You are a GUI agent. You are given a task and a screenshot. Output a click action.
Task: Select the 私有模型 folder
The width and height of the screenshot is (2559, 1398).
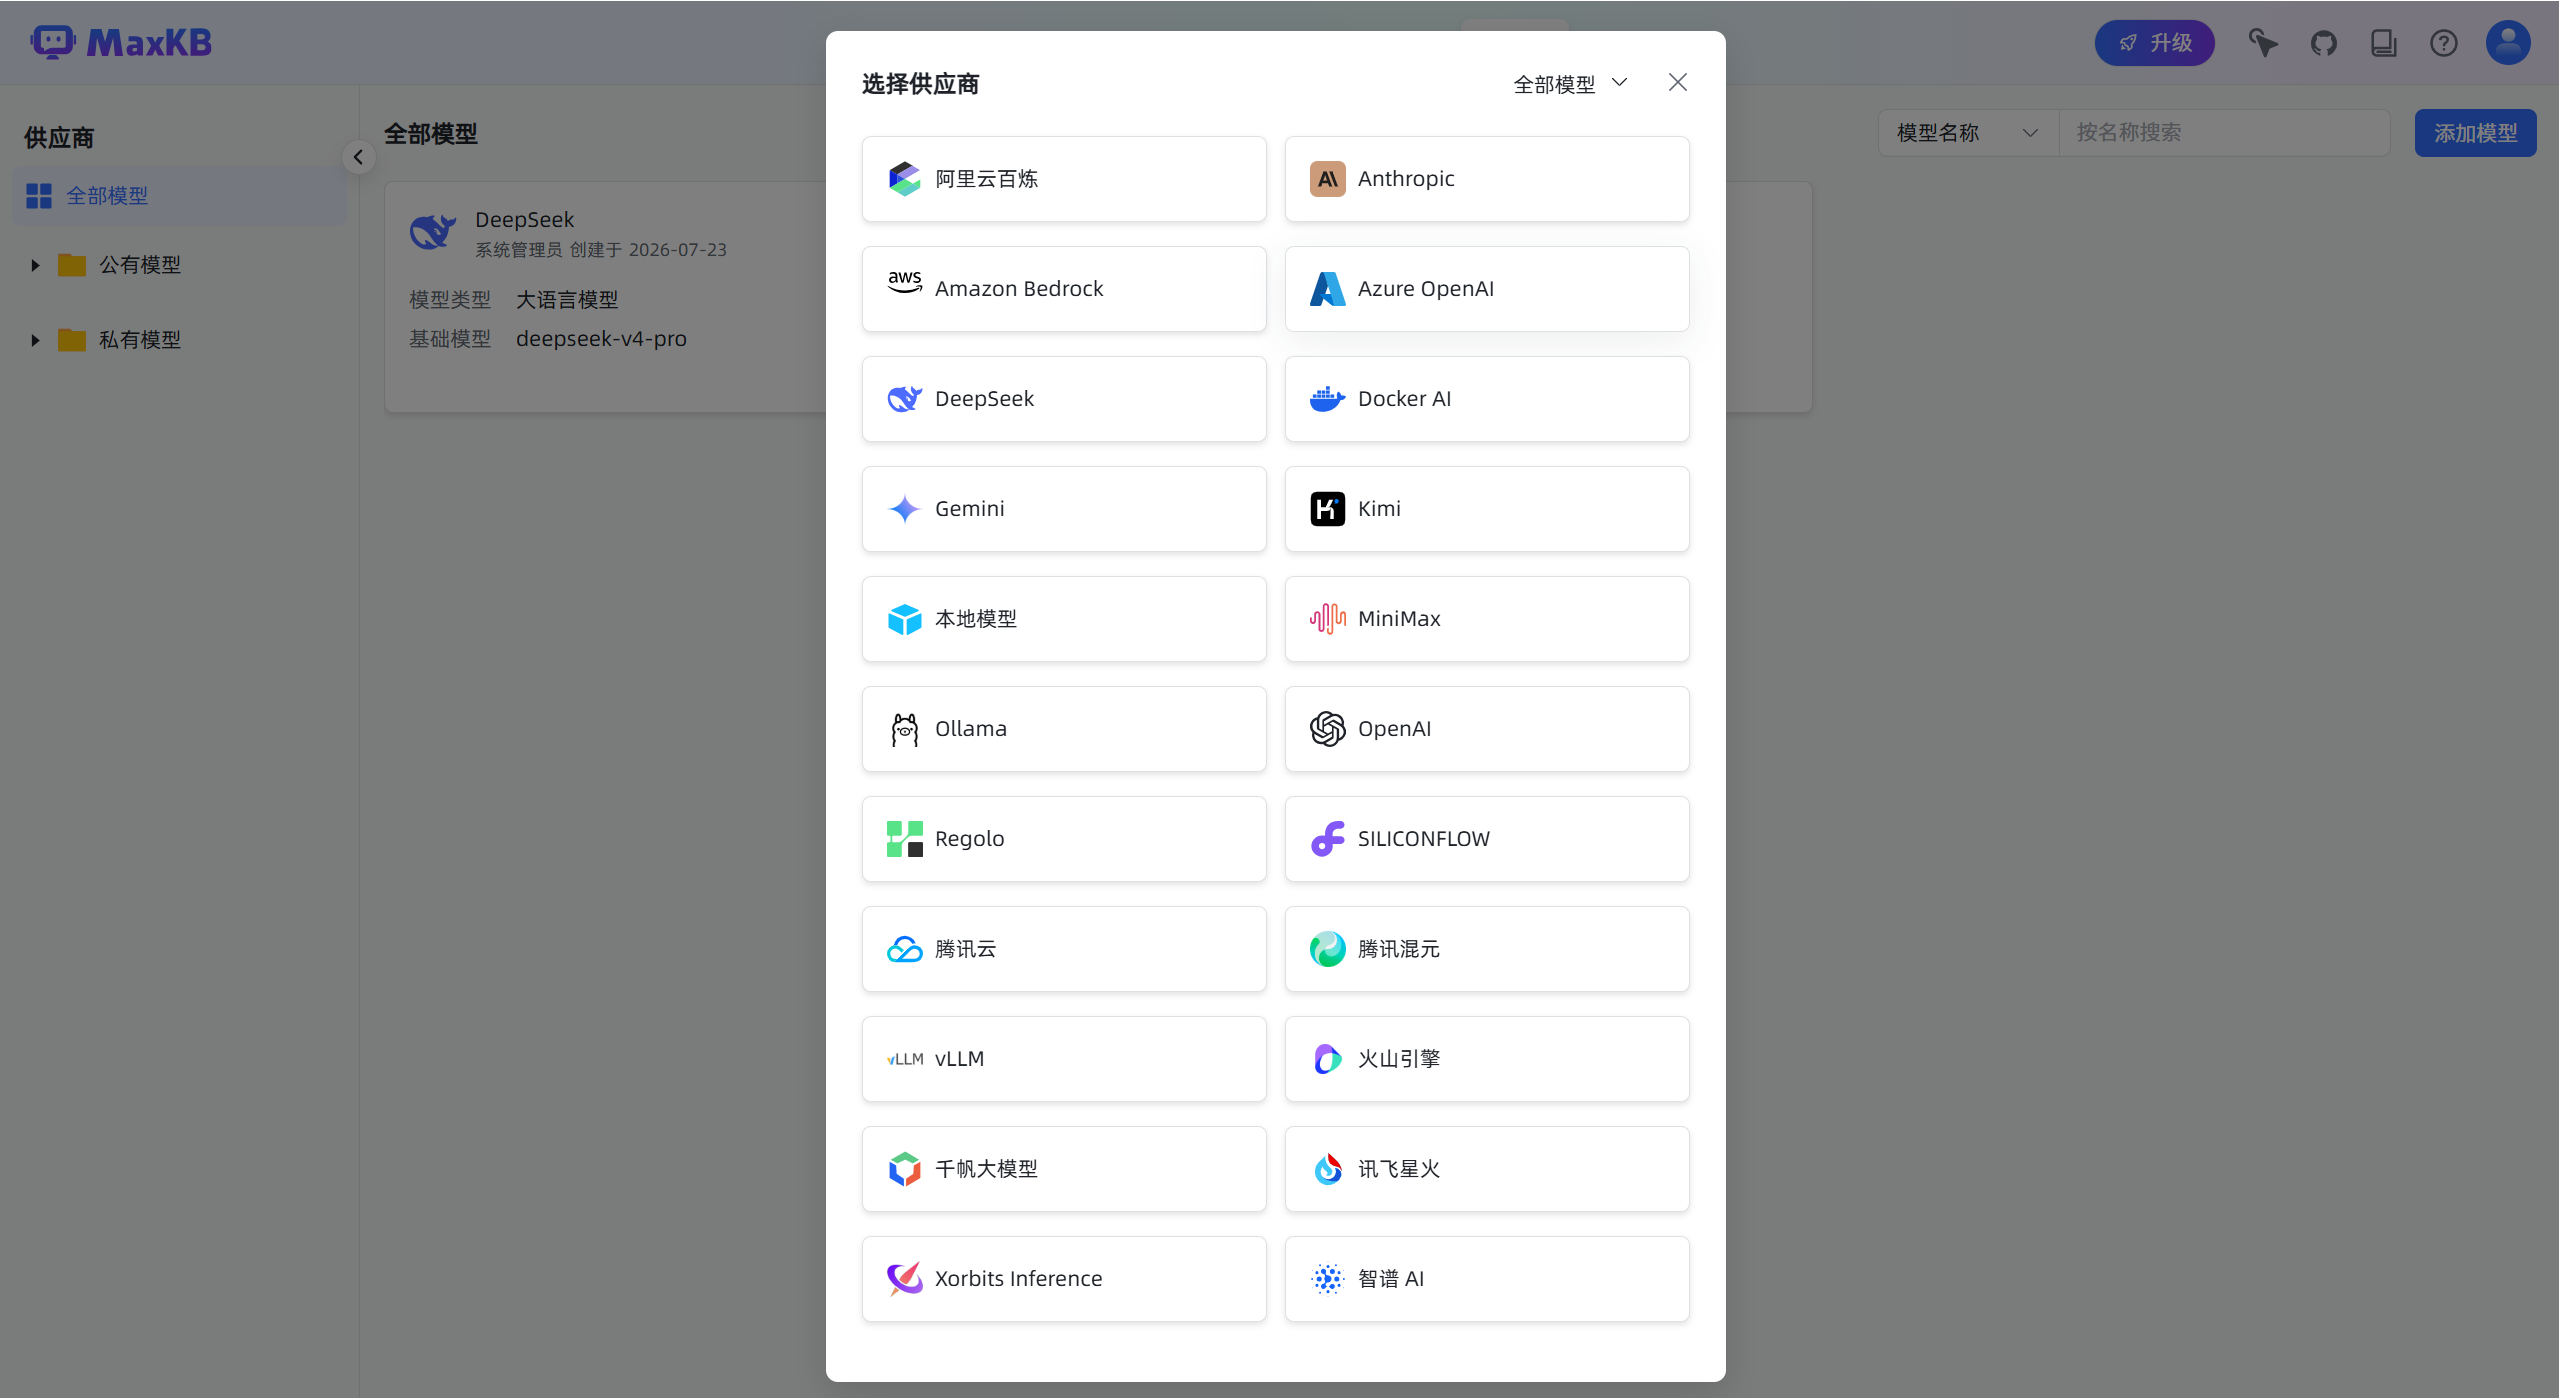(140, 340)
